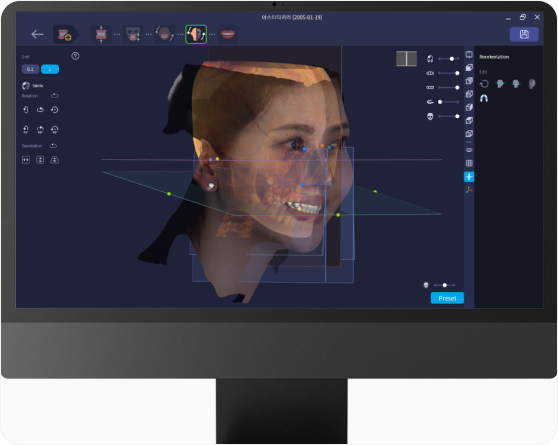
Task: Open the skull and teeth alignment step
Action: [x=133, y=35]
